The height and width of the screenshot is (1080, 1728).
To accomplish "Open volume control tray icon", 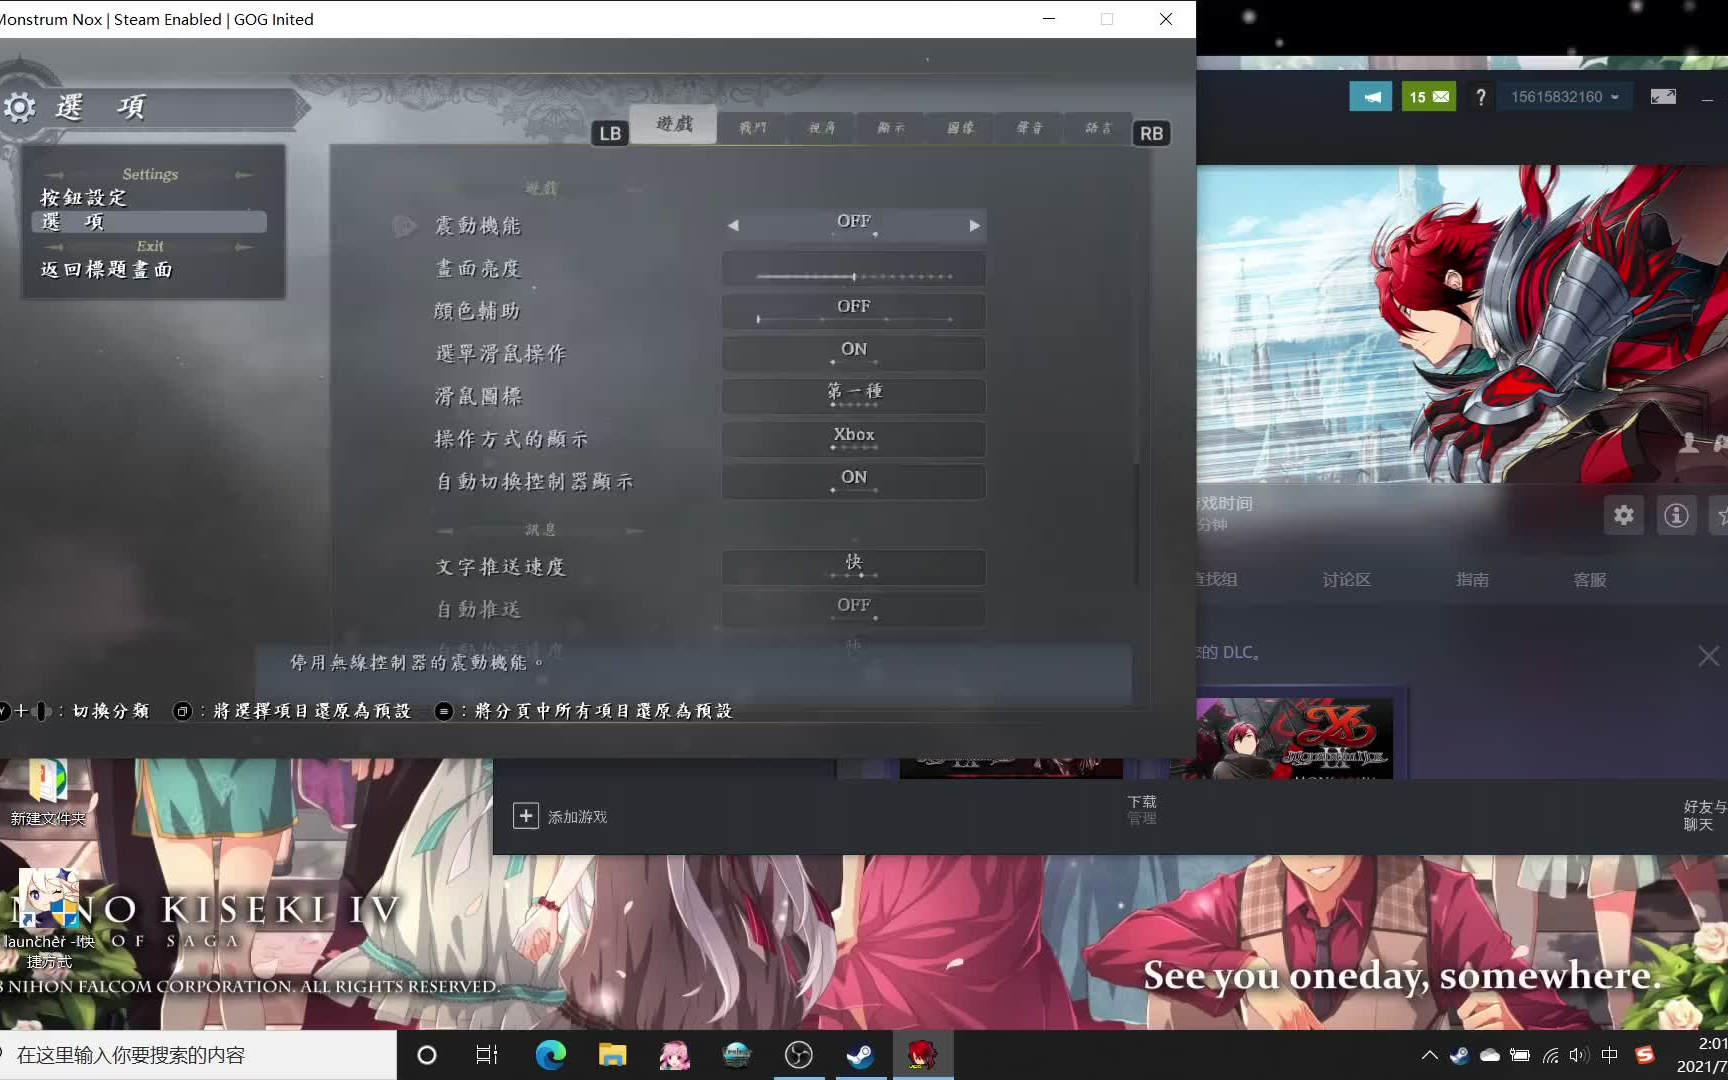I will pos(1579,1055).
